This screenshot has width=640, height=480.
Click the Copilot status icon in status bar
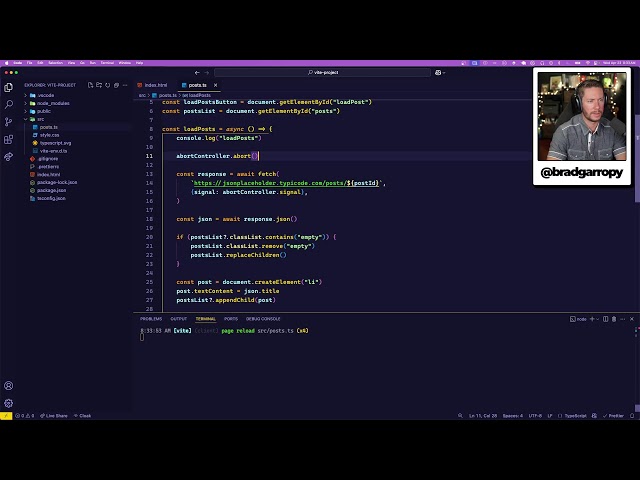pyautogui.click(x=594, y=416)
